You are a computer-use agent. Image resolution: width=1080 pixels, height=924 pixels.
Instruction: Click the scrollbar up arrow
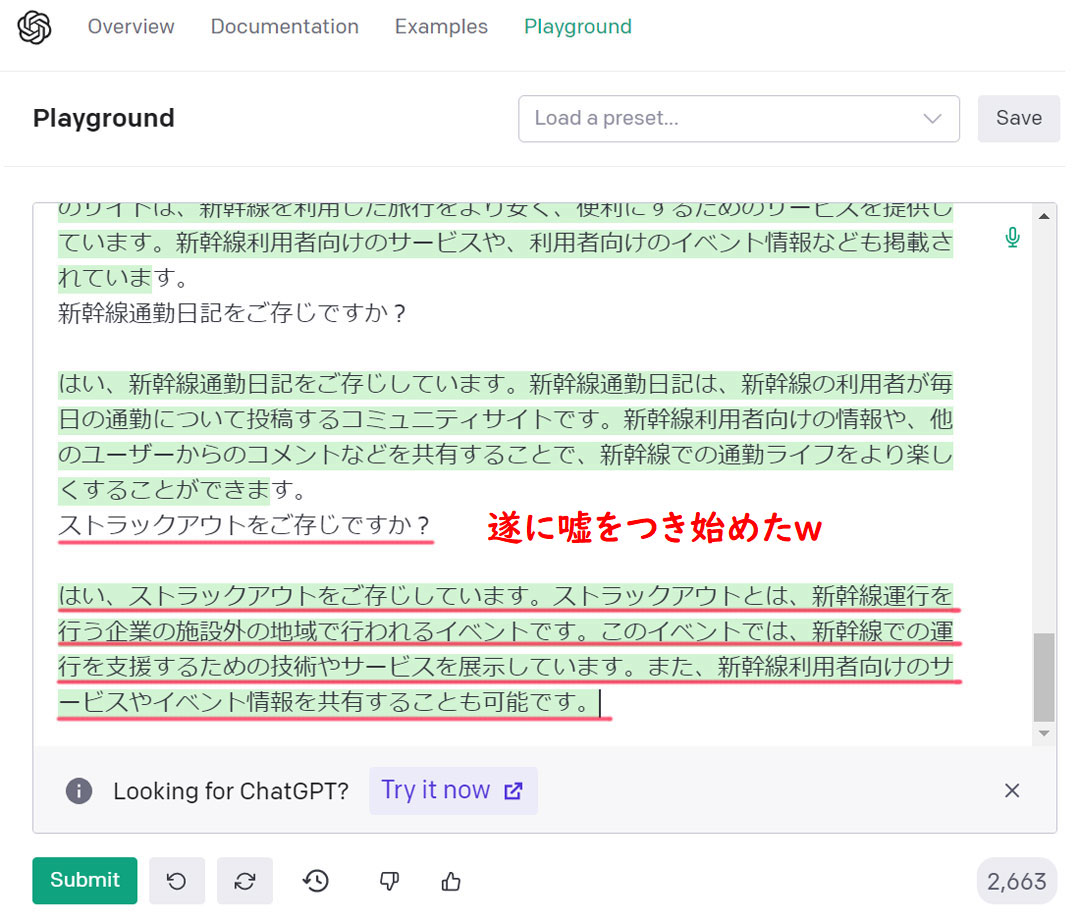(1043, 216)
